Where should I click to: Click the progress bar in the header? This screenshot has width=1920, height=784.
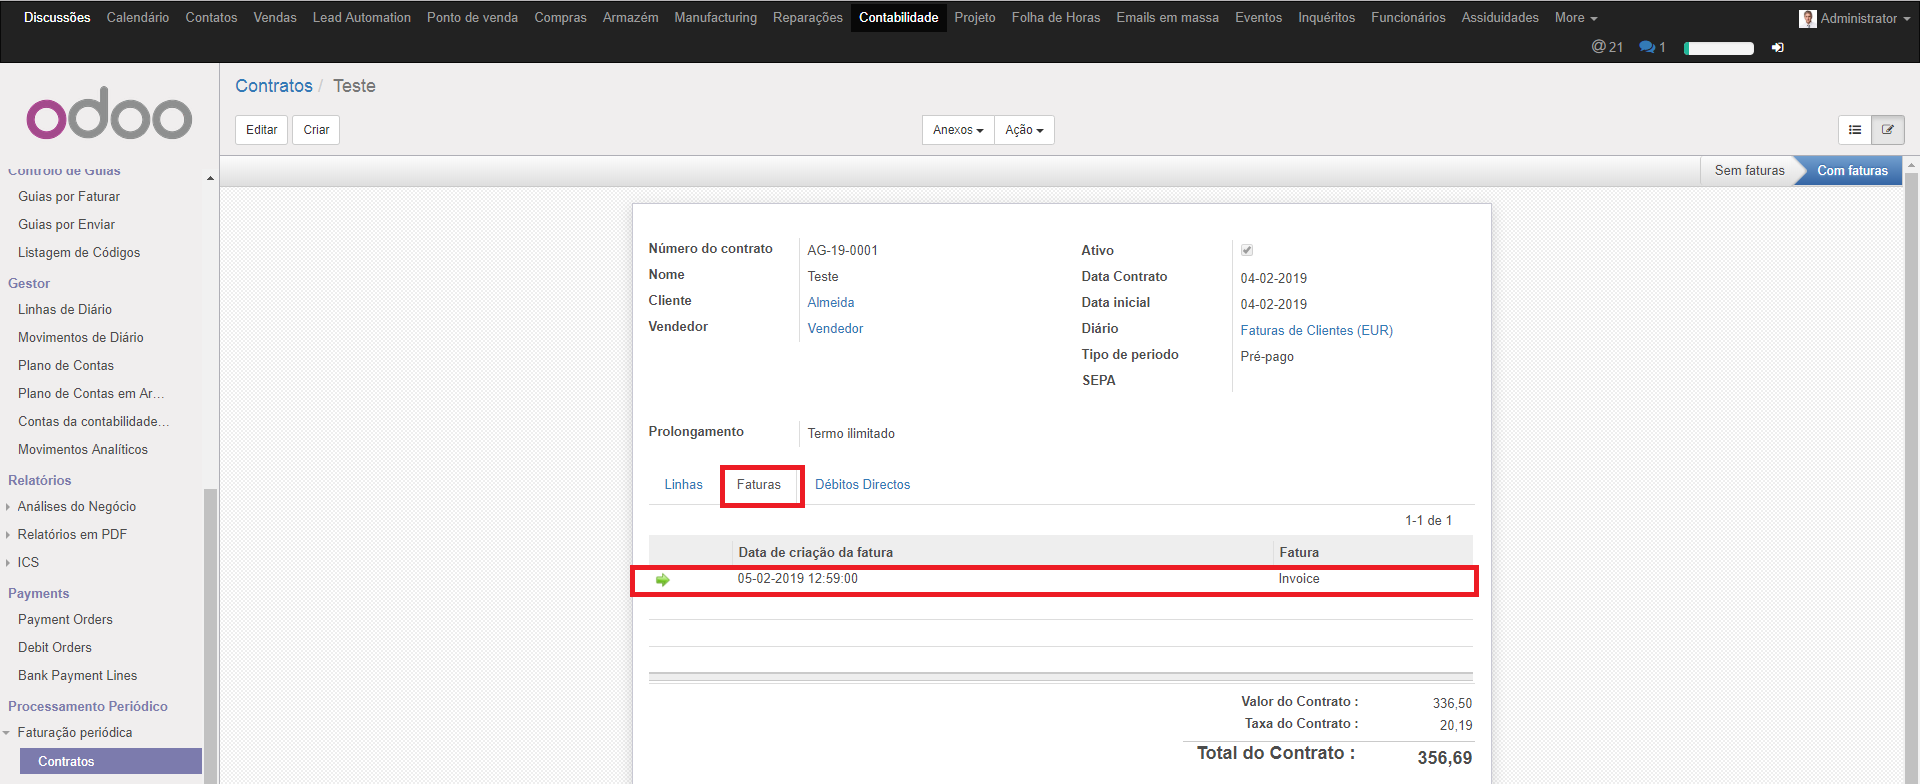[x=1718, y=48]
